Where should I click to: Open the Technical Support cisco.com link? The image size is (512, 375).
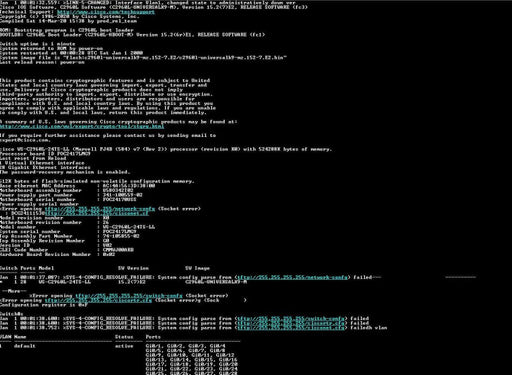point(106,12)
